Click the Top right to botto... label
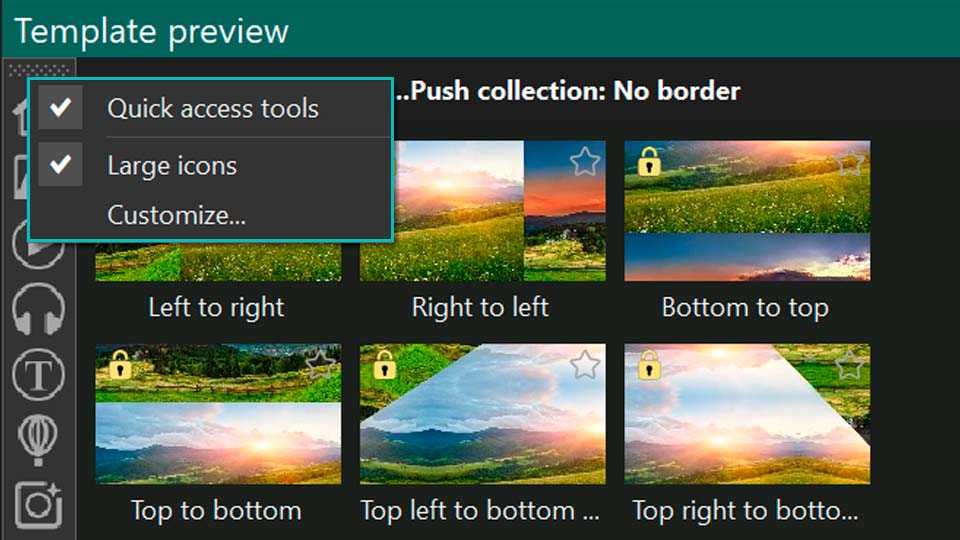This screenshot has width=960, height=540. click(x=745, y=511)
